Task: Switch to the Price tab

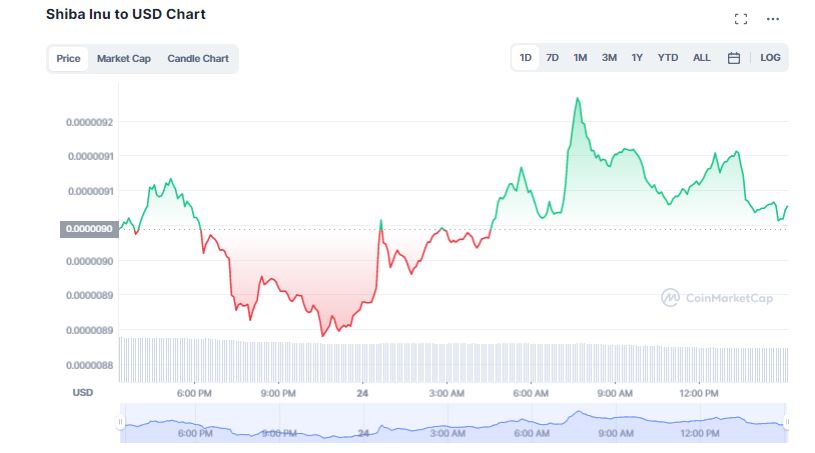Action: tap(68, 58)
